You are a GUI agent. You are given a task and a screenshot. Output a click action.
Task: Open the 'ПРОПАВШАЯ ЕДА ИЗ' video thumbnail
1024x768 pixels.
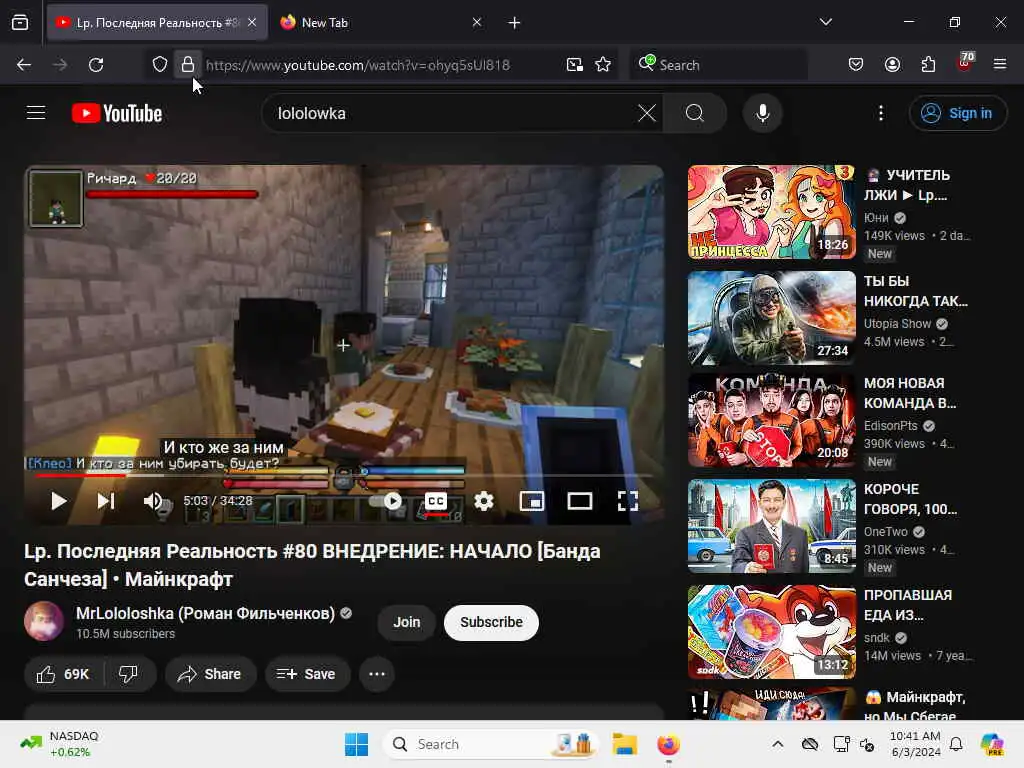(x=771, y=632)
